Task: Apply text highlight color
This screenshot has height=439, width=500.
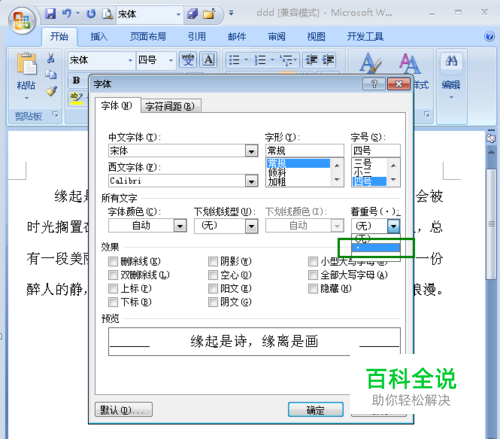Action: [77, 99]
